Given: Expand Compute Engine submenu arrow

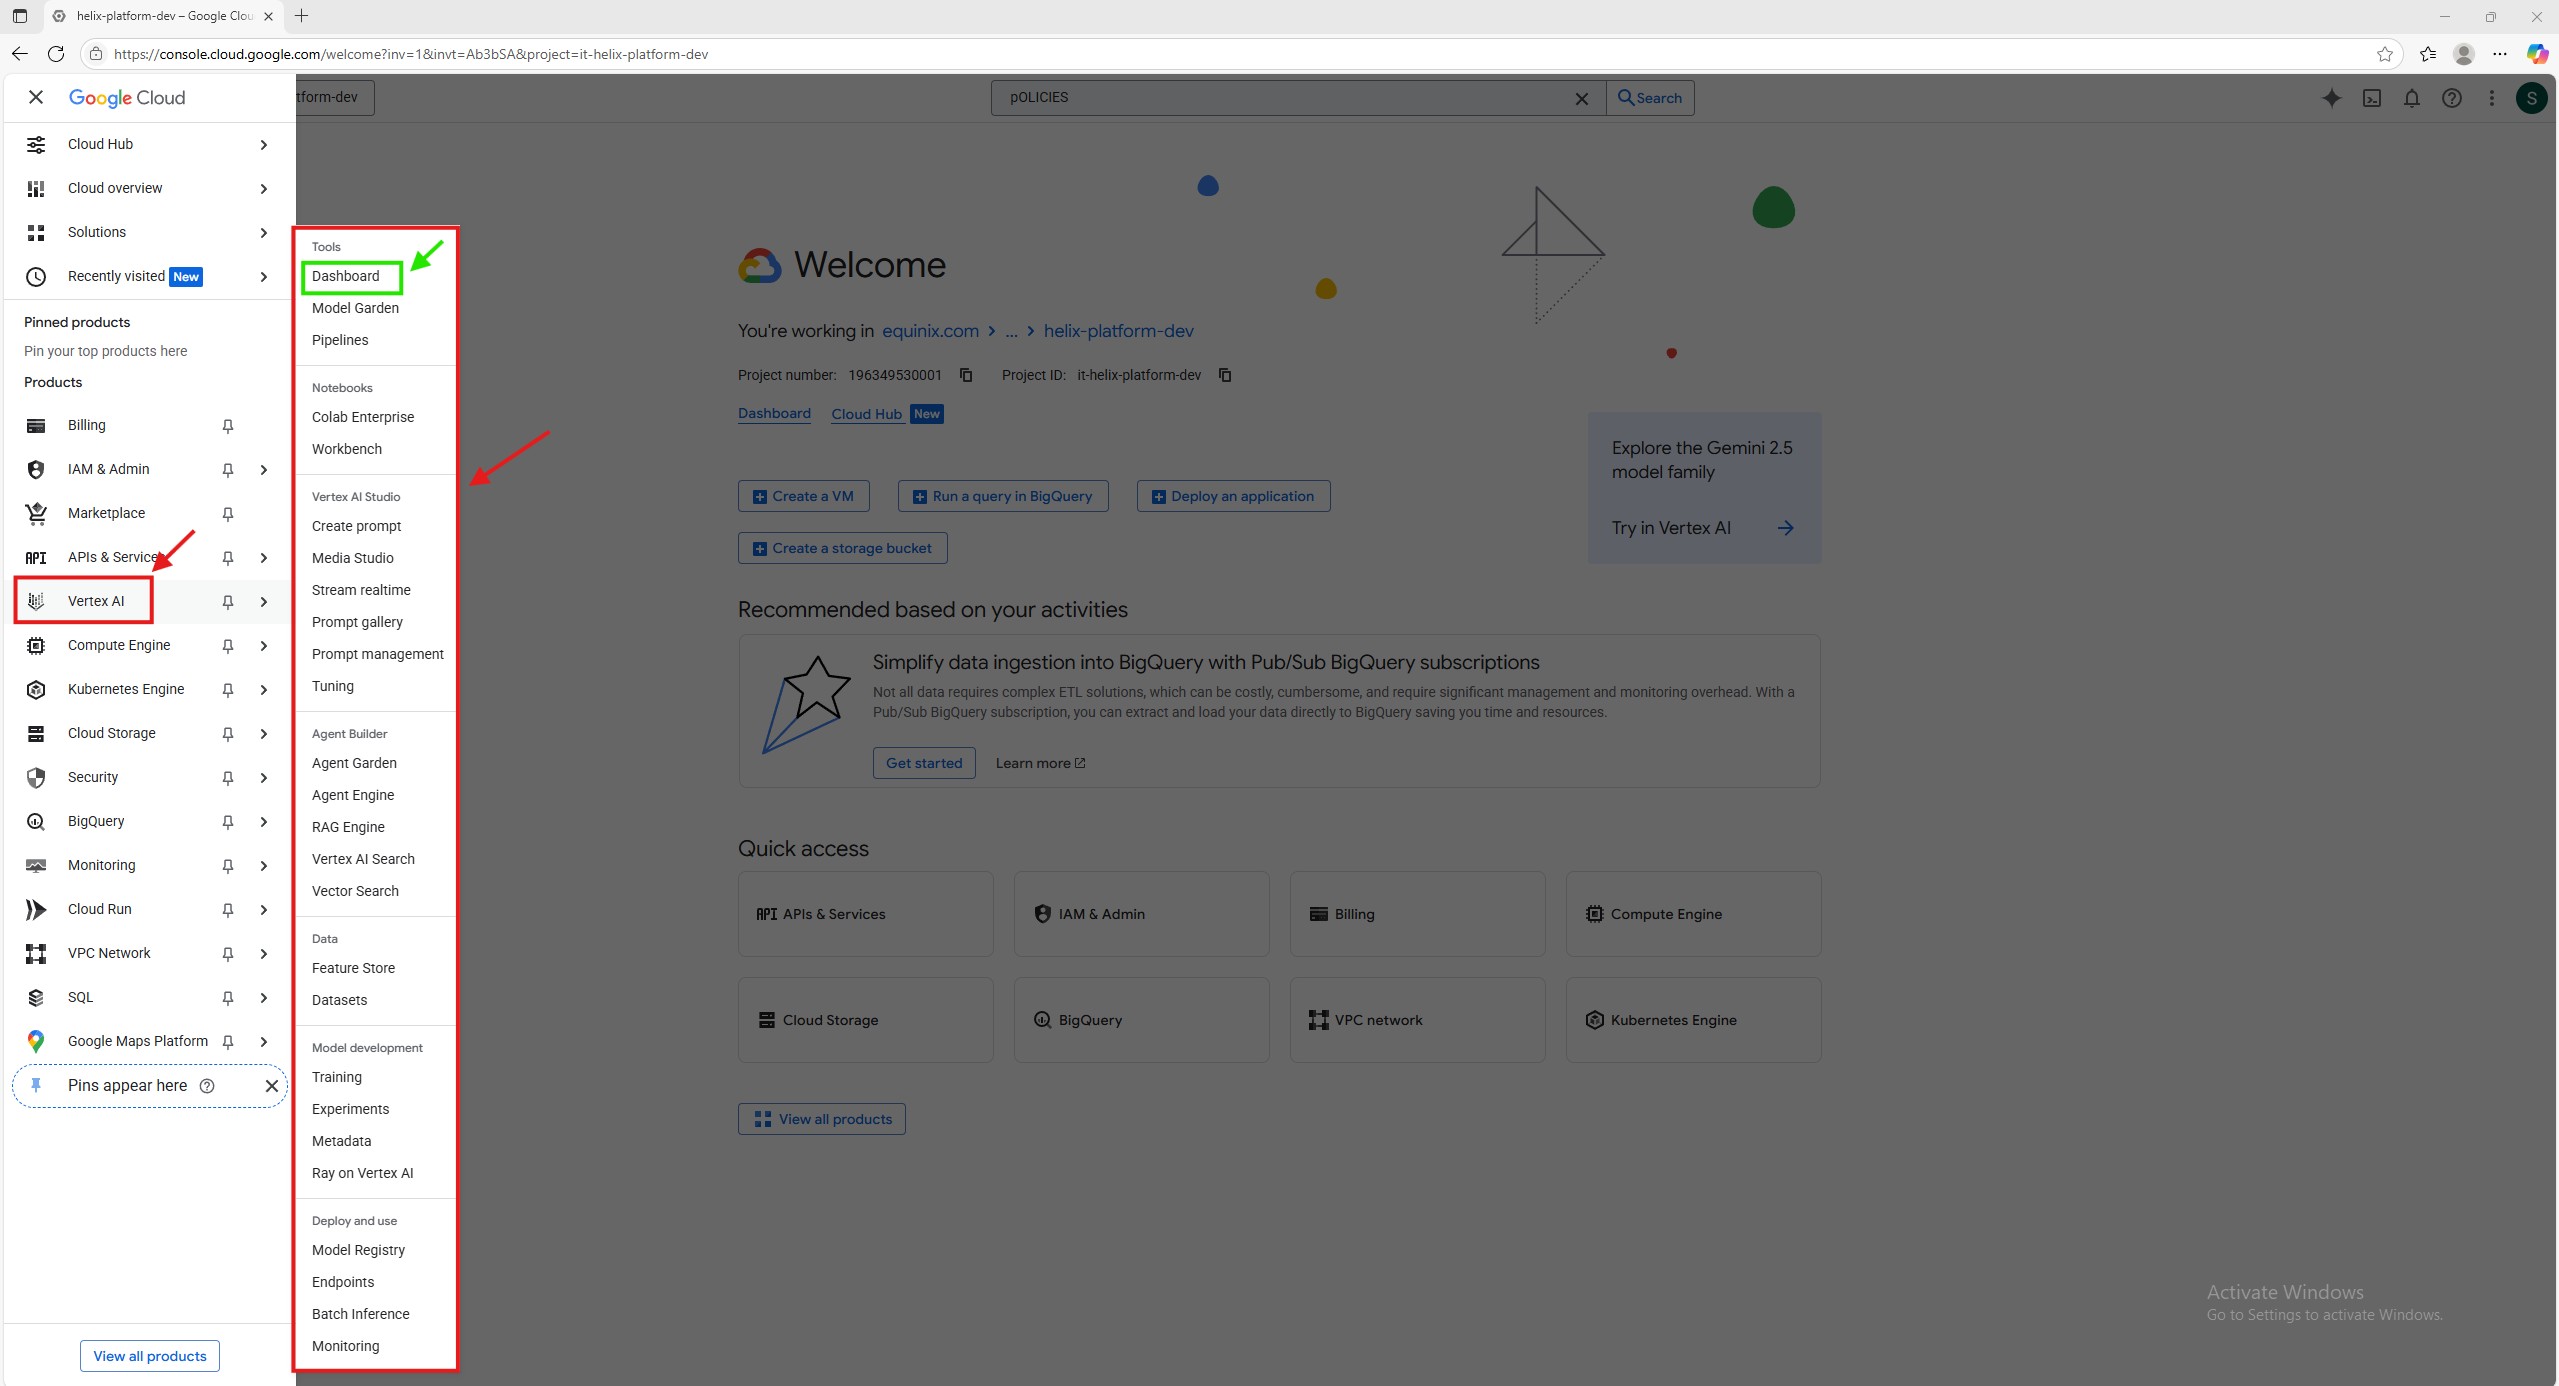Looking at the screenshot, I should [x=264, y=646].
